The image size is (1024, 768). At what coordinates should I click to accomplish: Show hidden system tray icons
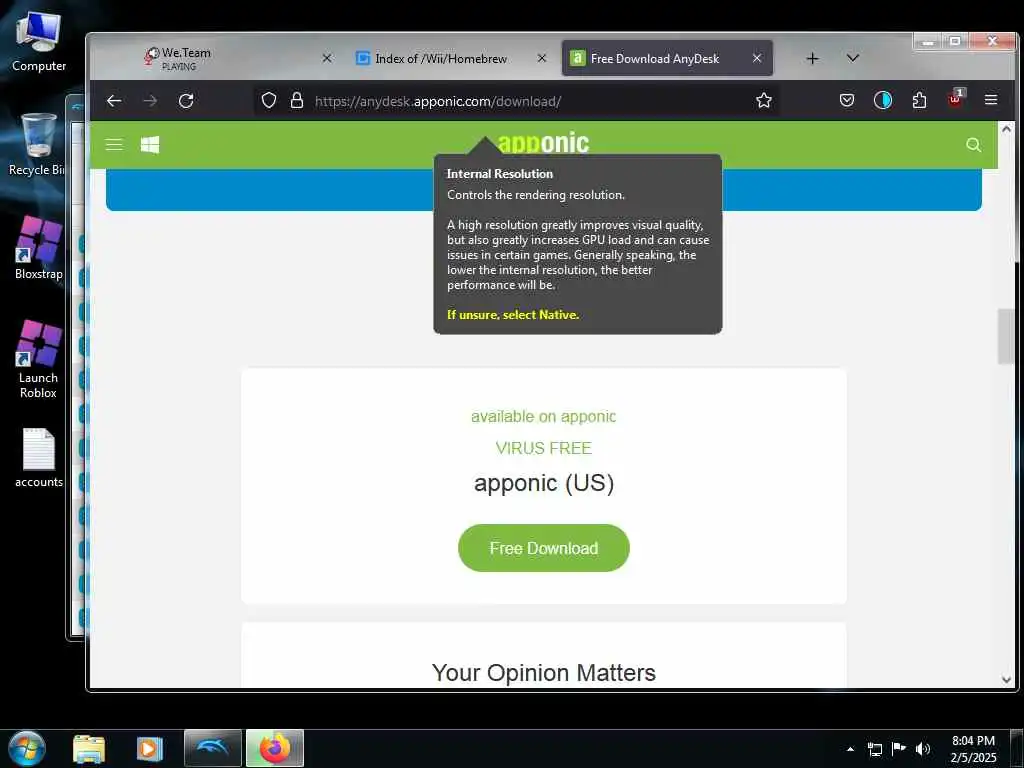(x=850, y=749)
